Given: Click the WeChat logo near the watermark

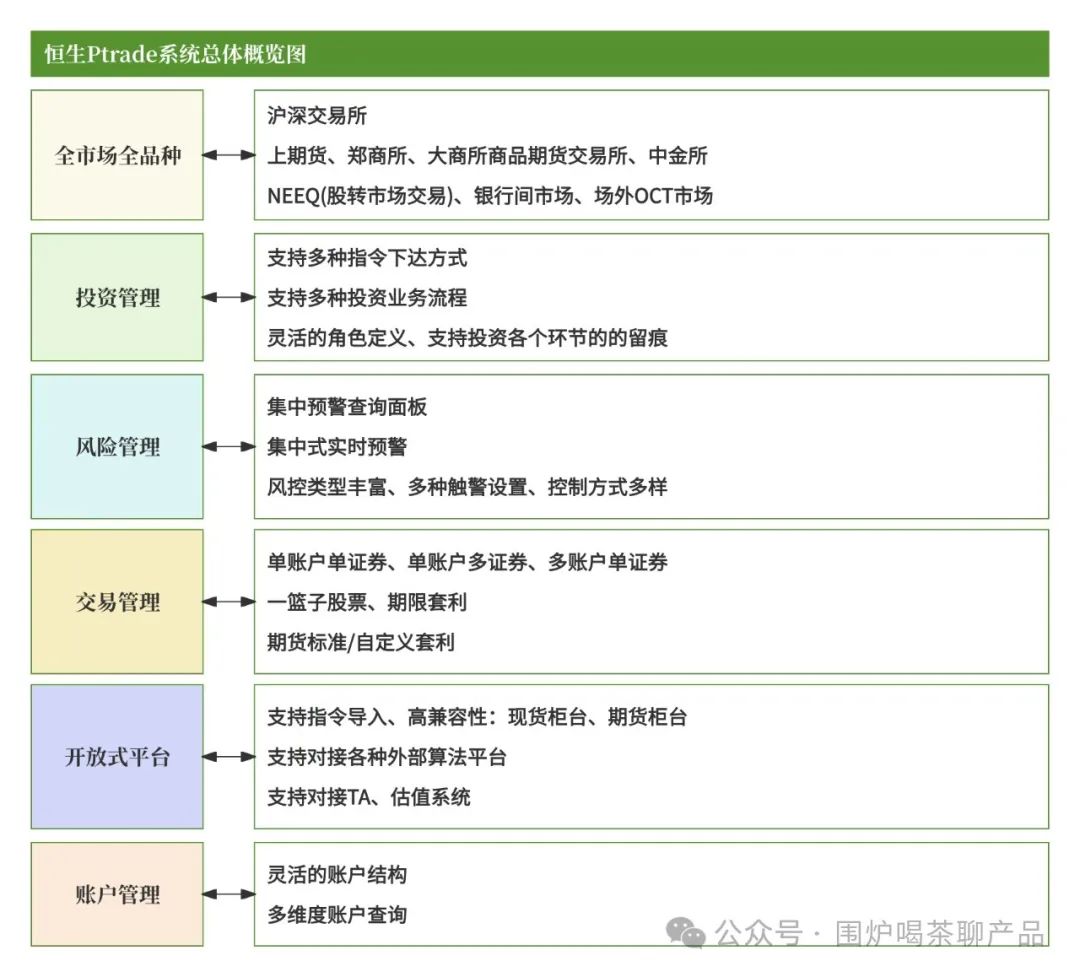Looking at the screenshot, I should (x=687, y=931).
